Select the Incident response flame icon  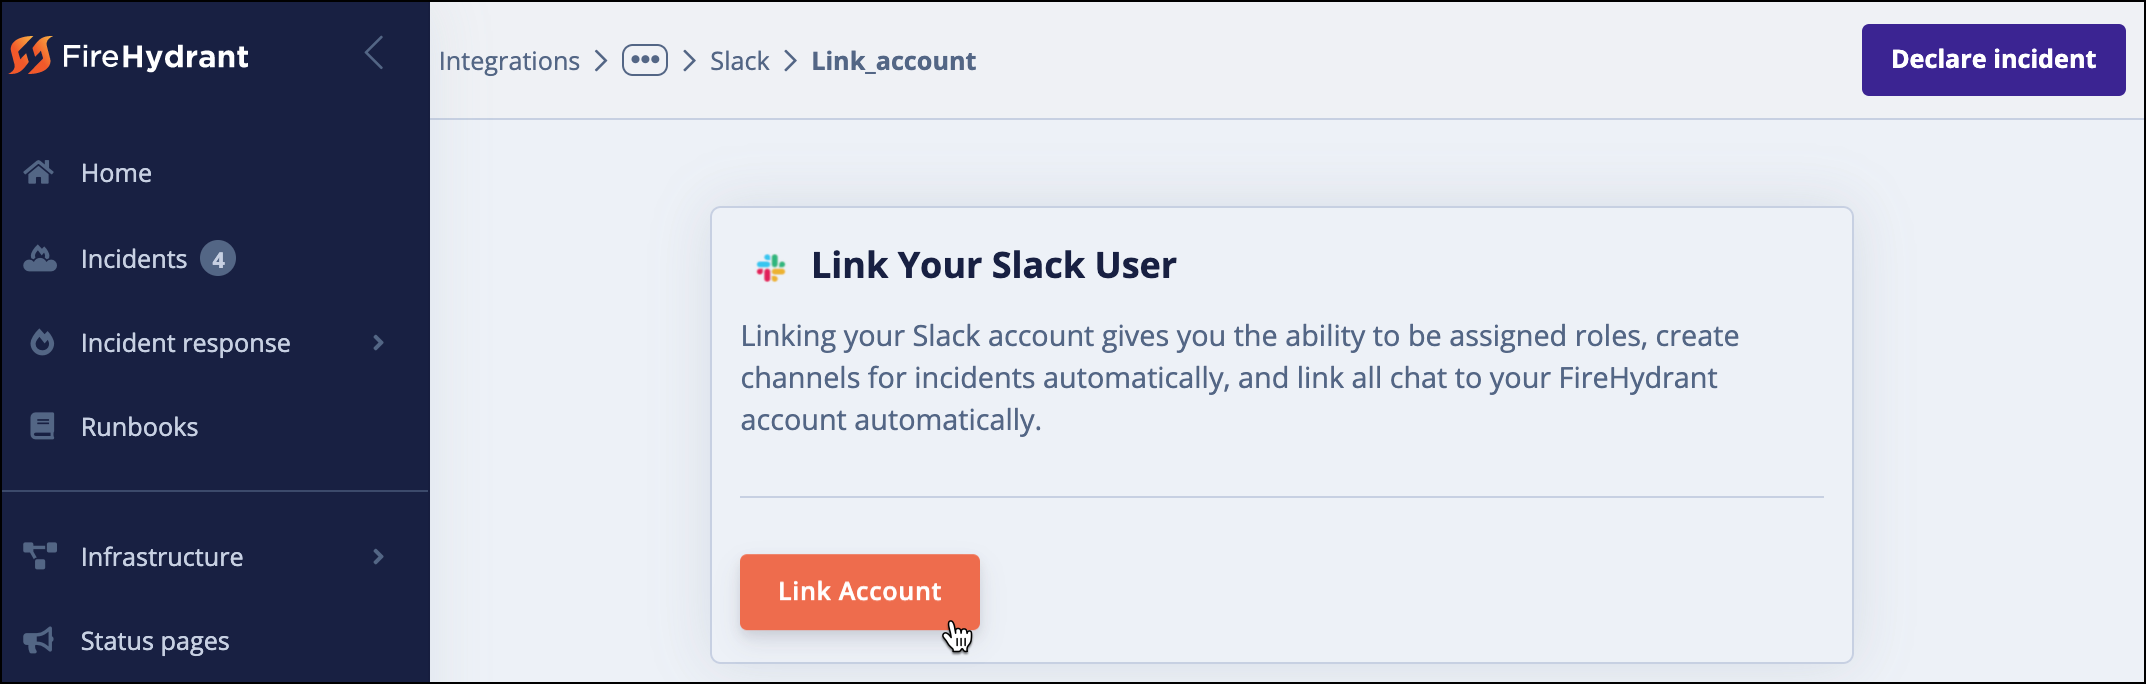[x=40, y=342]
